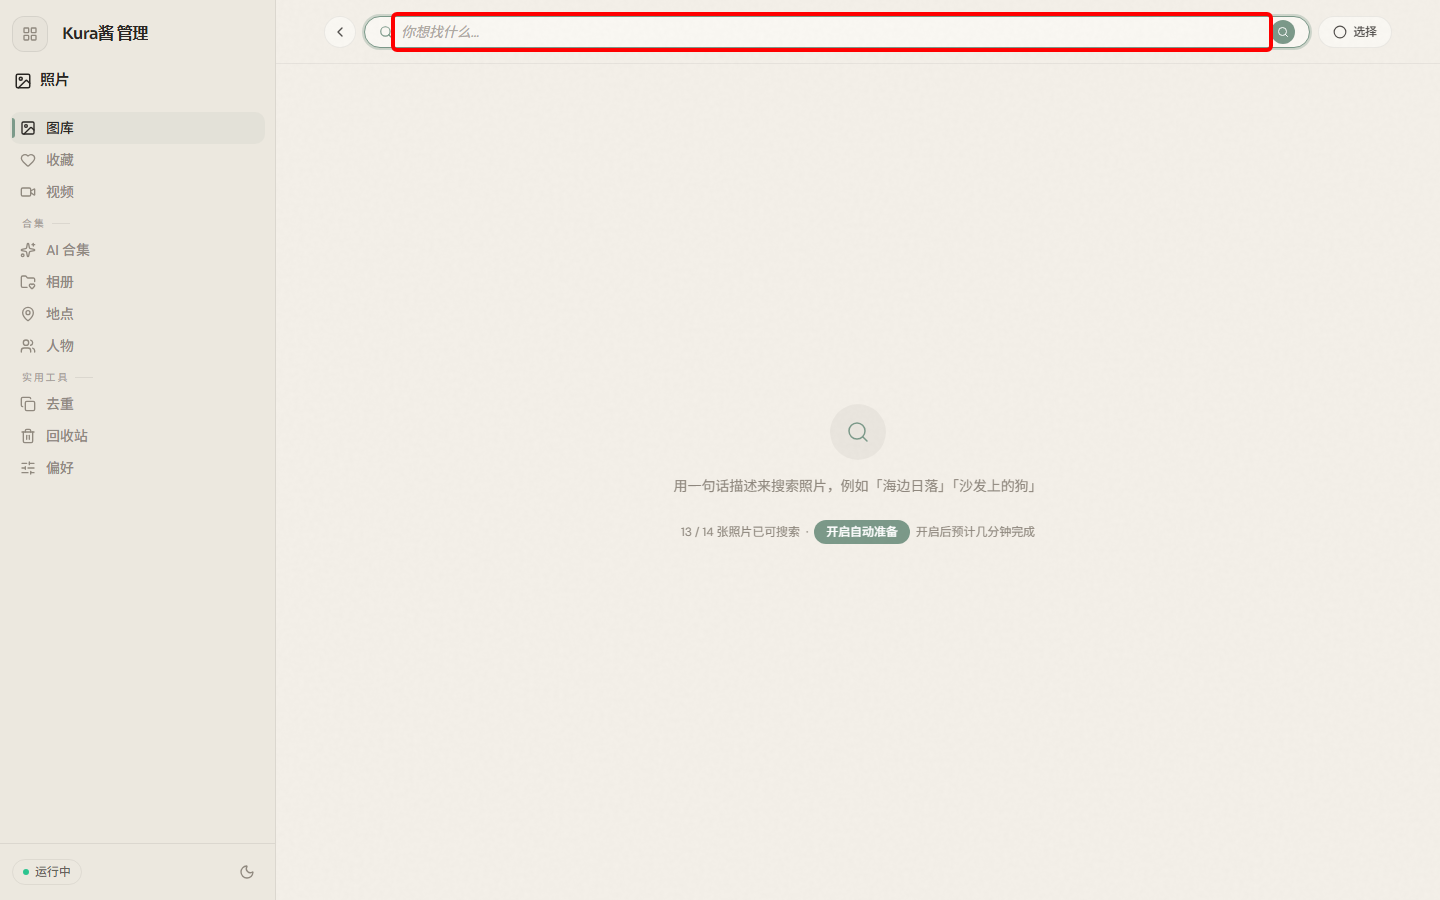Screen dimensions: 1440x900
Task: Open 收藏 favorites section
Action: pyautogui.click(x=138, y=160)
